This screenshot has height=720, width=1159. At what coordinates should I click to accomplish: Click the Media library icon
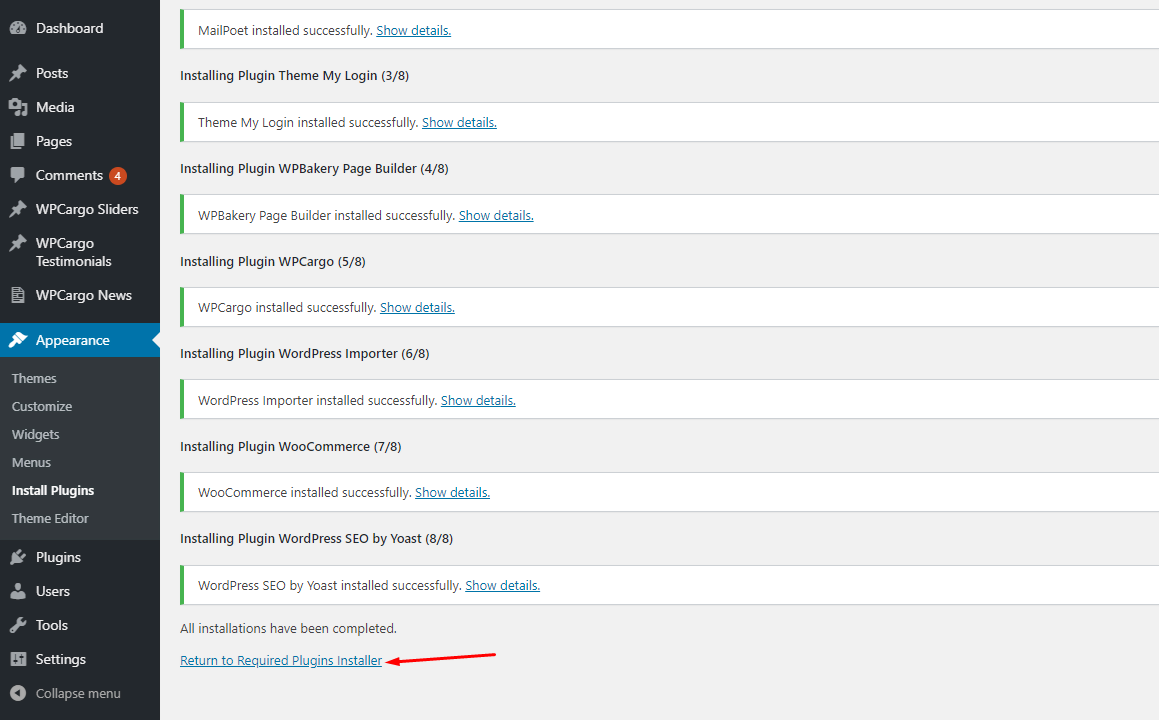[x=18, y=107]
